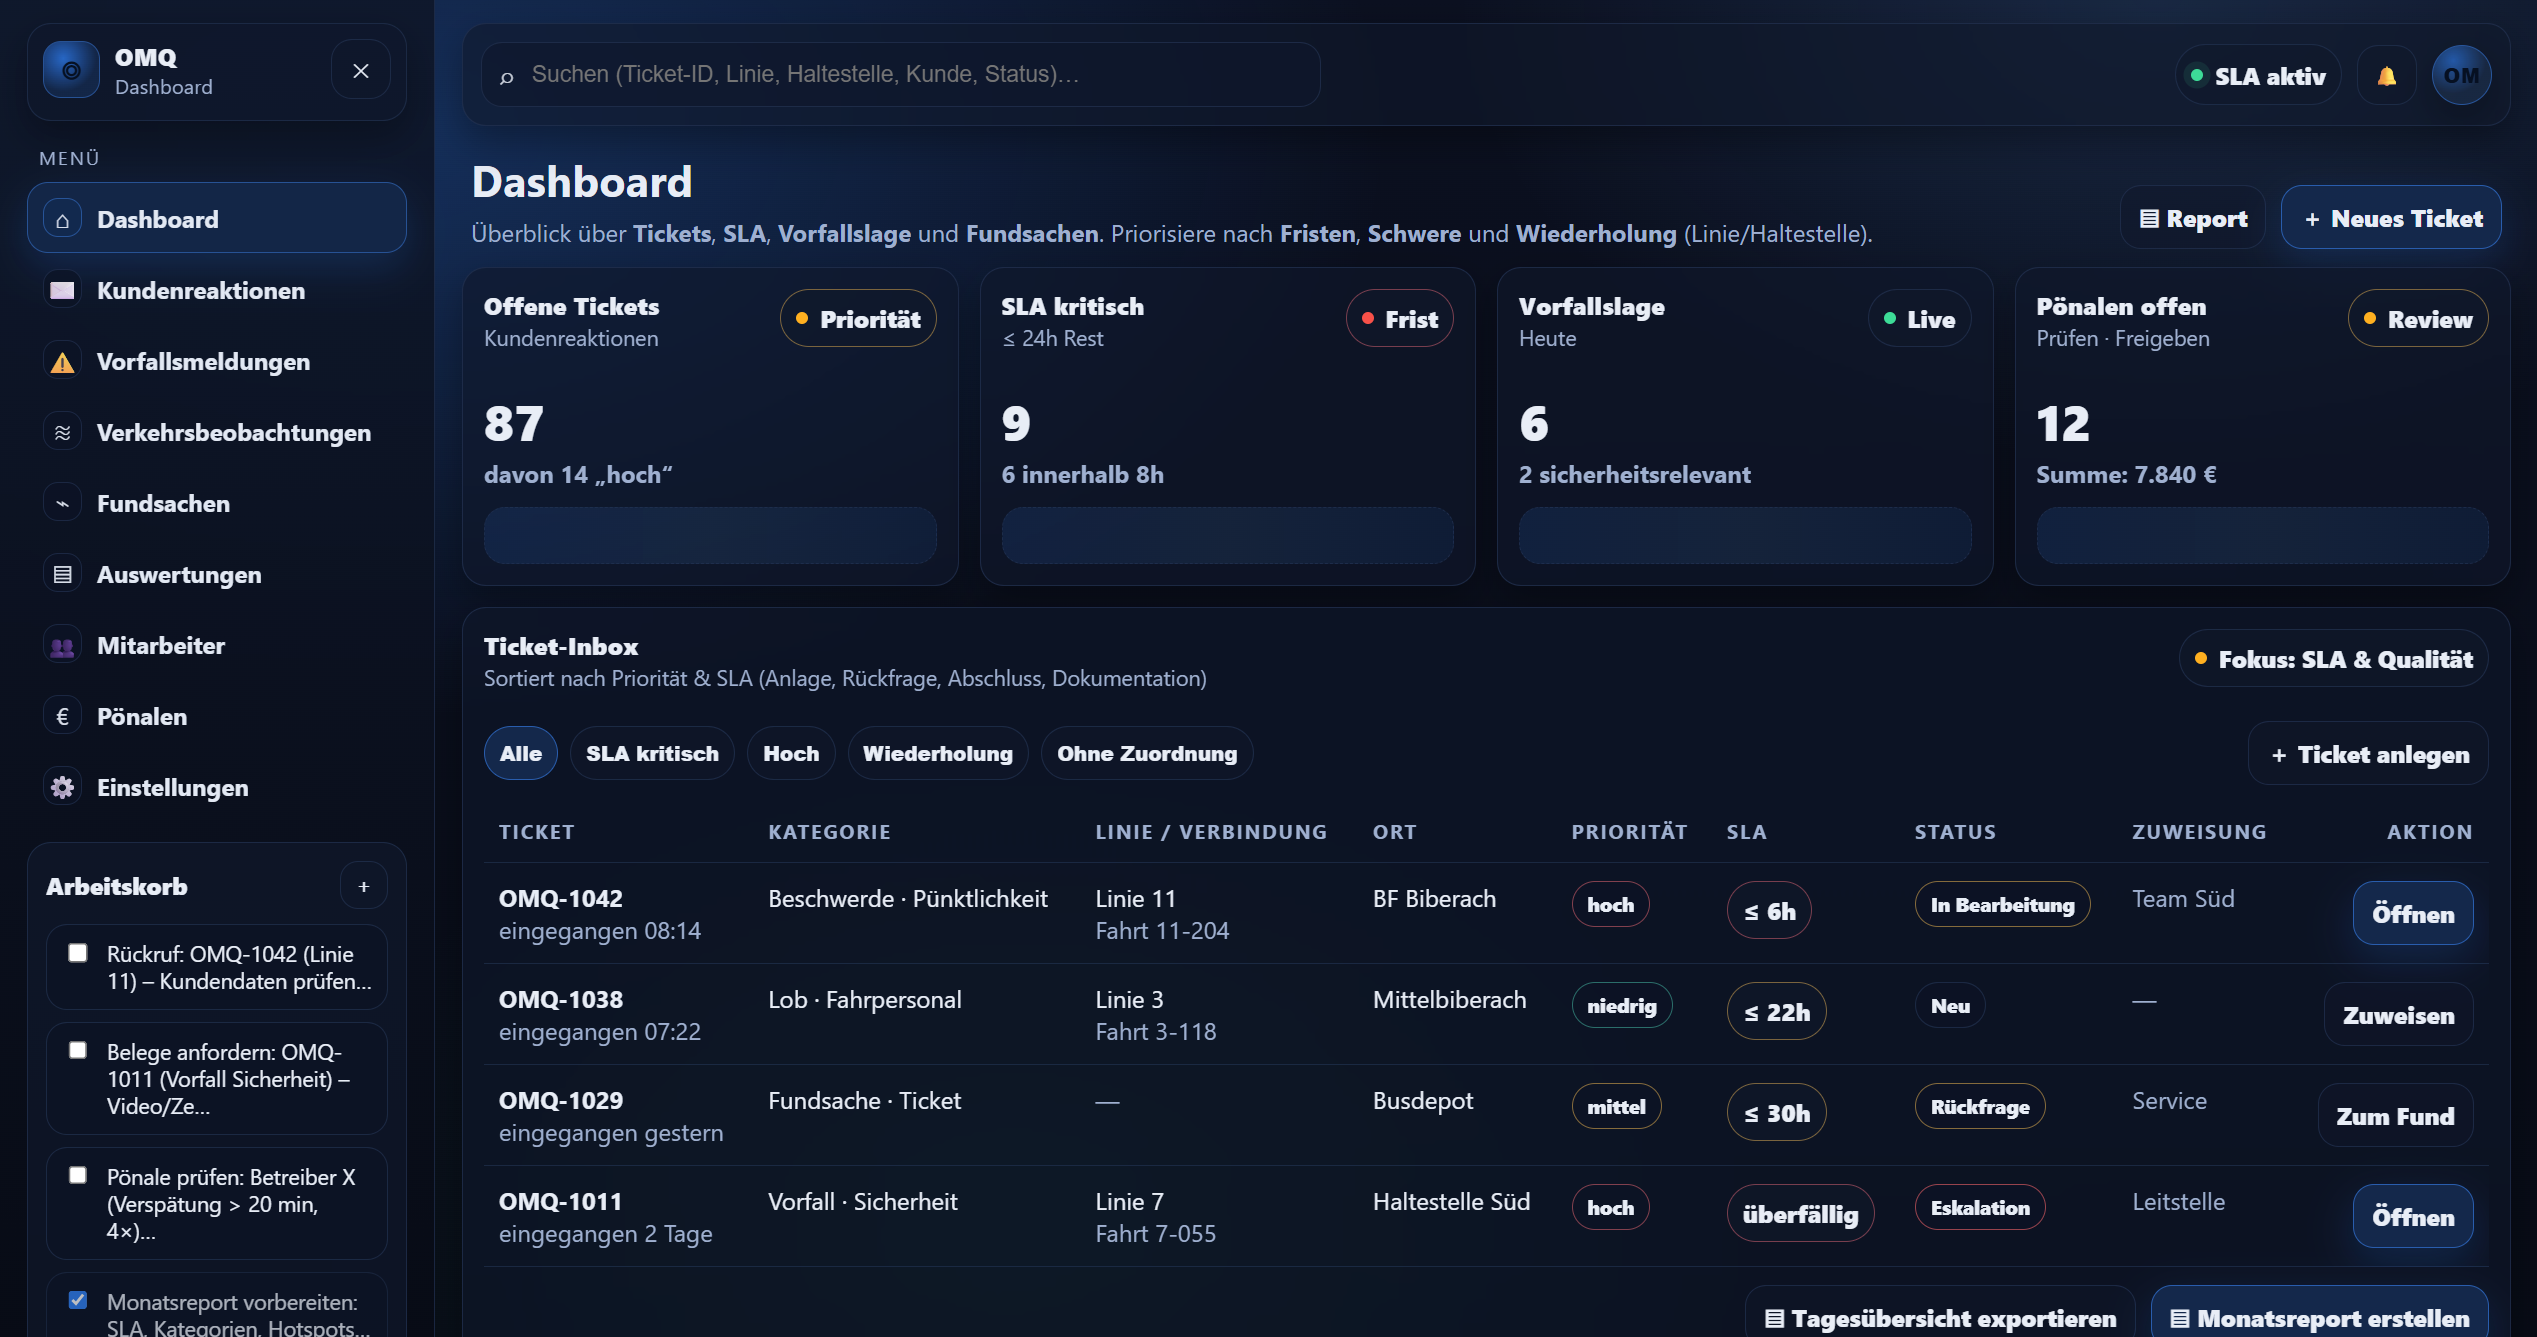The height and width of the screenshot is (1337, 2537).
Task: Check the Belege anfordern OMQ-1011 checkbox
Action: (78, 1050)
